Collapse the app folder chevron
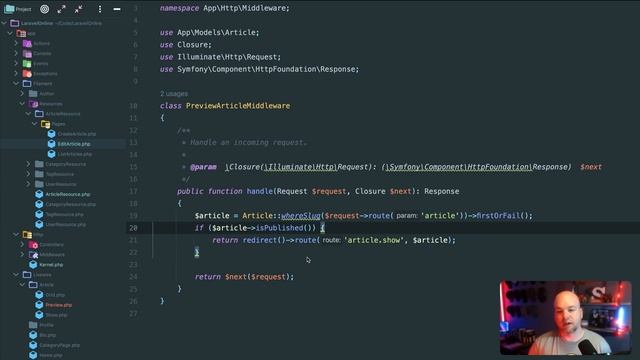Screen dimensions: 640x360 [x=10, y=33]
